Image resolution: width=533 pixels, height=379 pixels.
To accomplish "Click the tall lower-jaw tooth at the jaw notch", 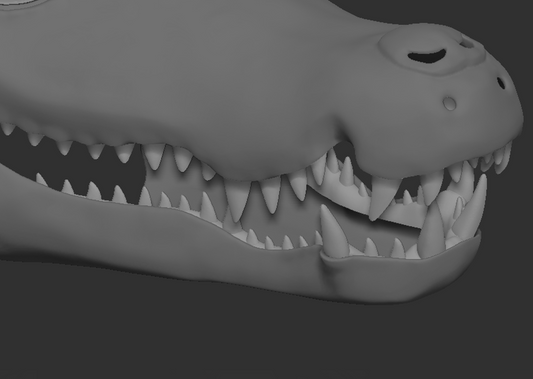I will [333, 230].
